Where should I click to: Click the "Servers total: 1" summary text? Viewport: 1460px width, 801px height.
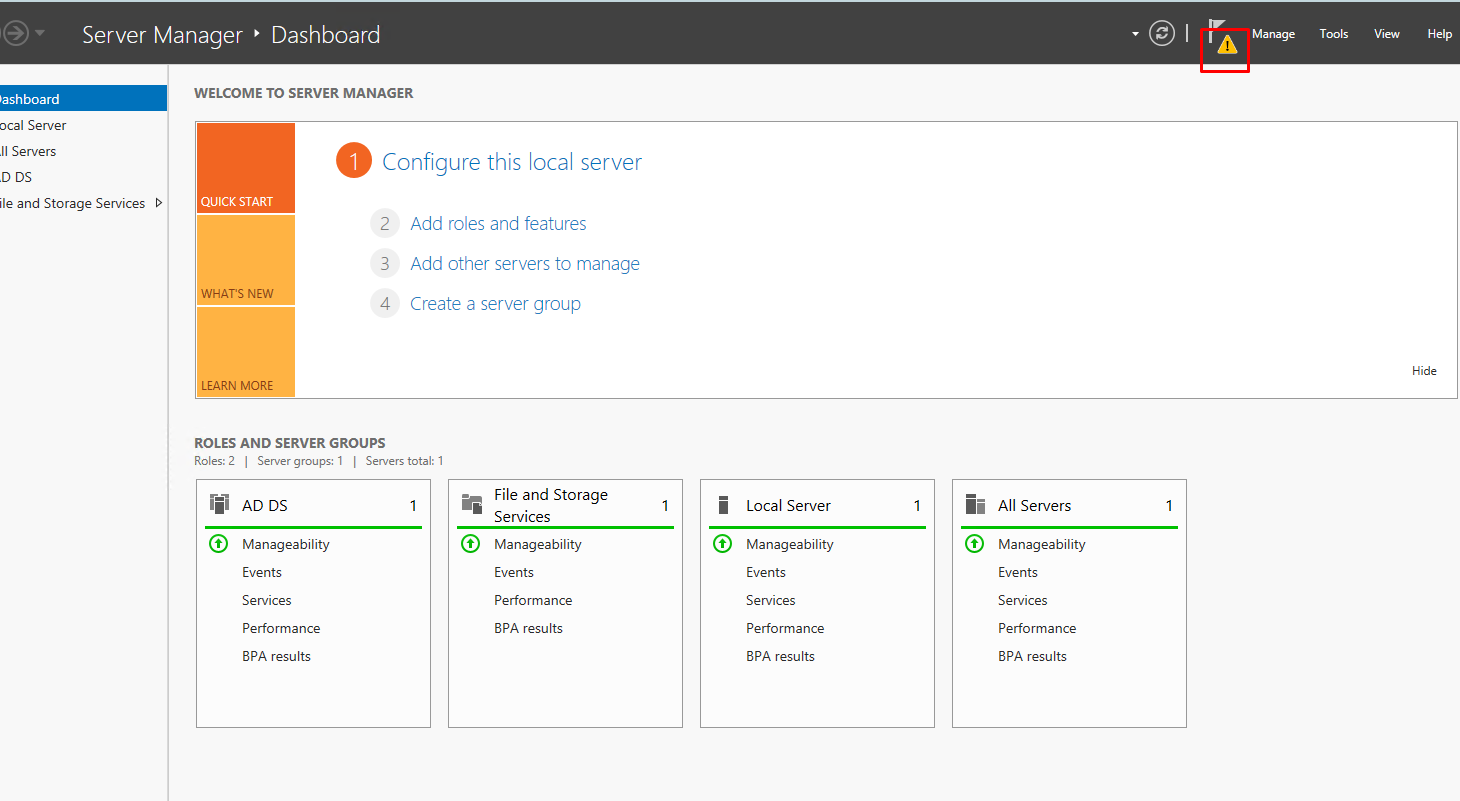404,461
